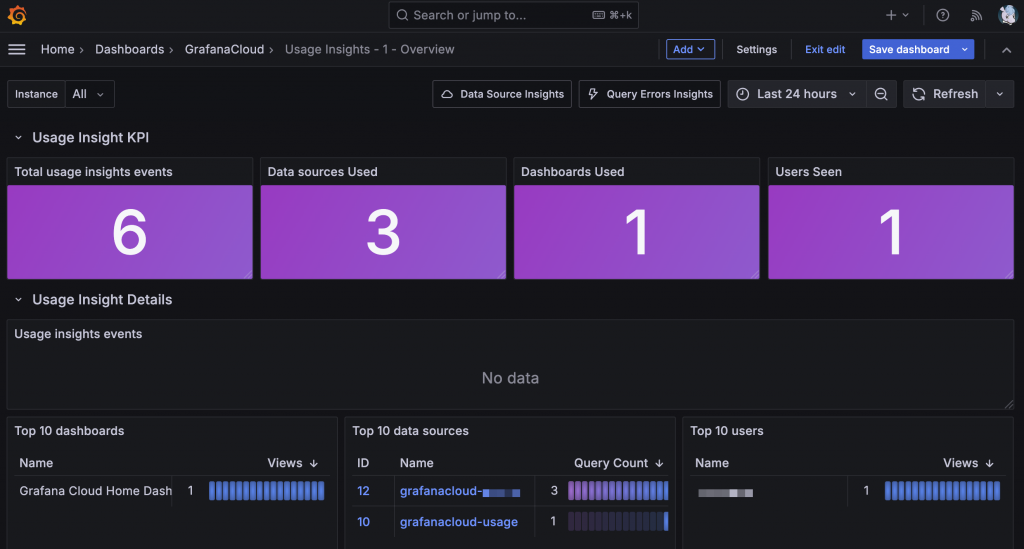Click Top 10 data sources panel title
The image size is (1024, 549).
tap(410, 431)
